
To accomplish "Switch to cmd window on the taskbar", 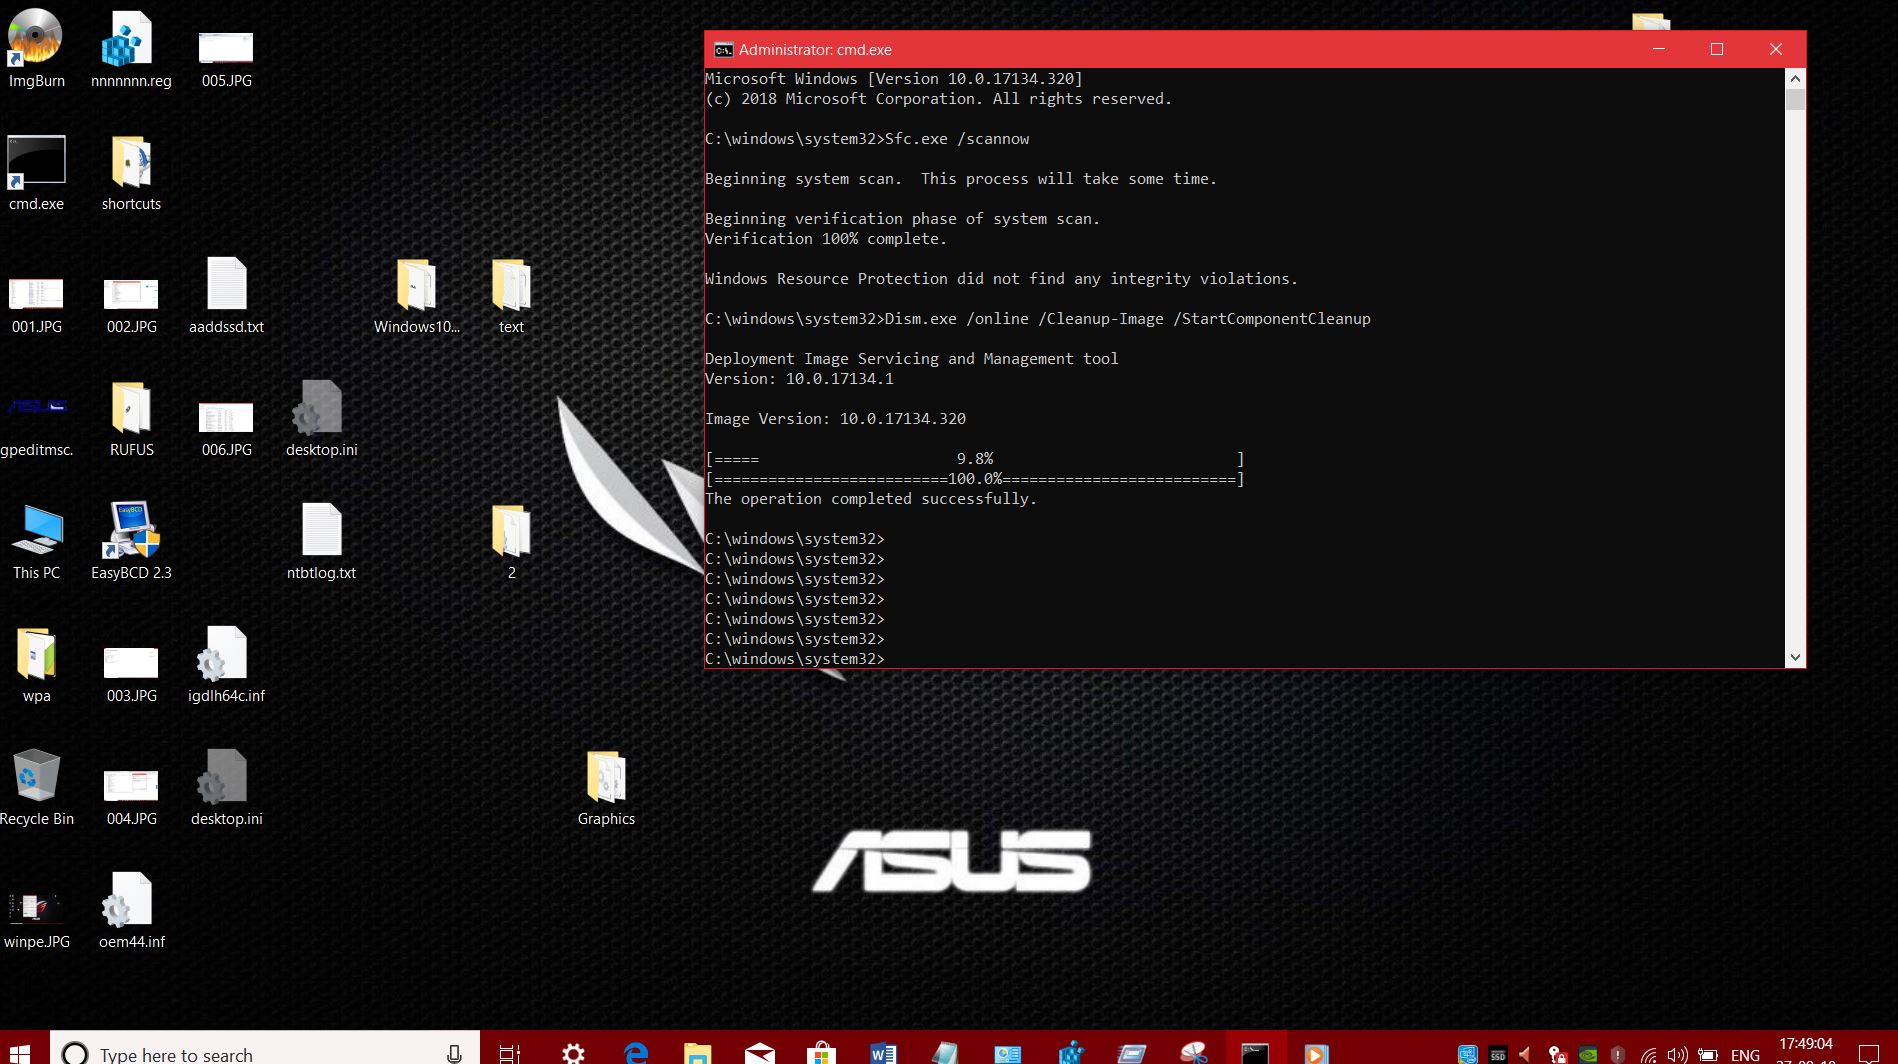I will coord(1255,1053).
